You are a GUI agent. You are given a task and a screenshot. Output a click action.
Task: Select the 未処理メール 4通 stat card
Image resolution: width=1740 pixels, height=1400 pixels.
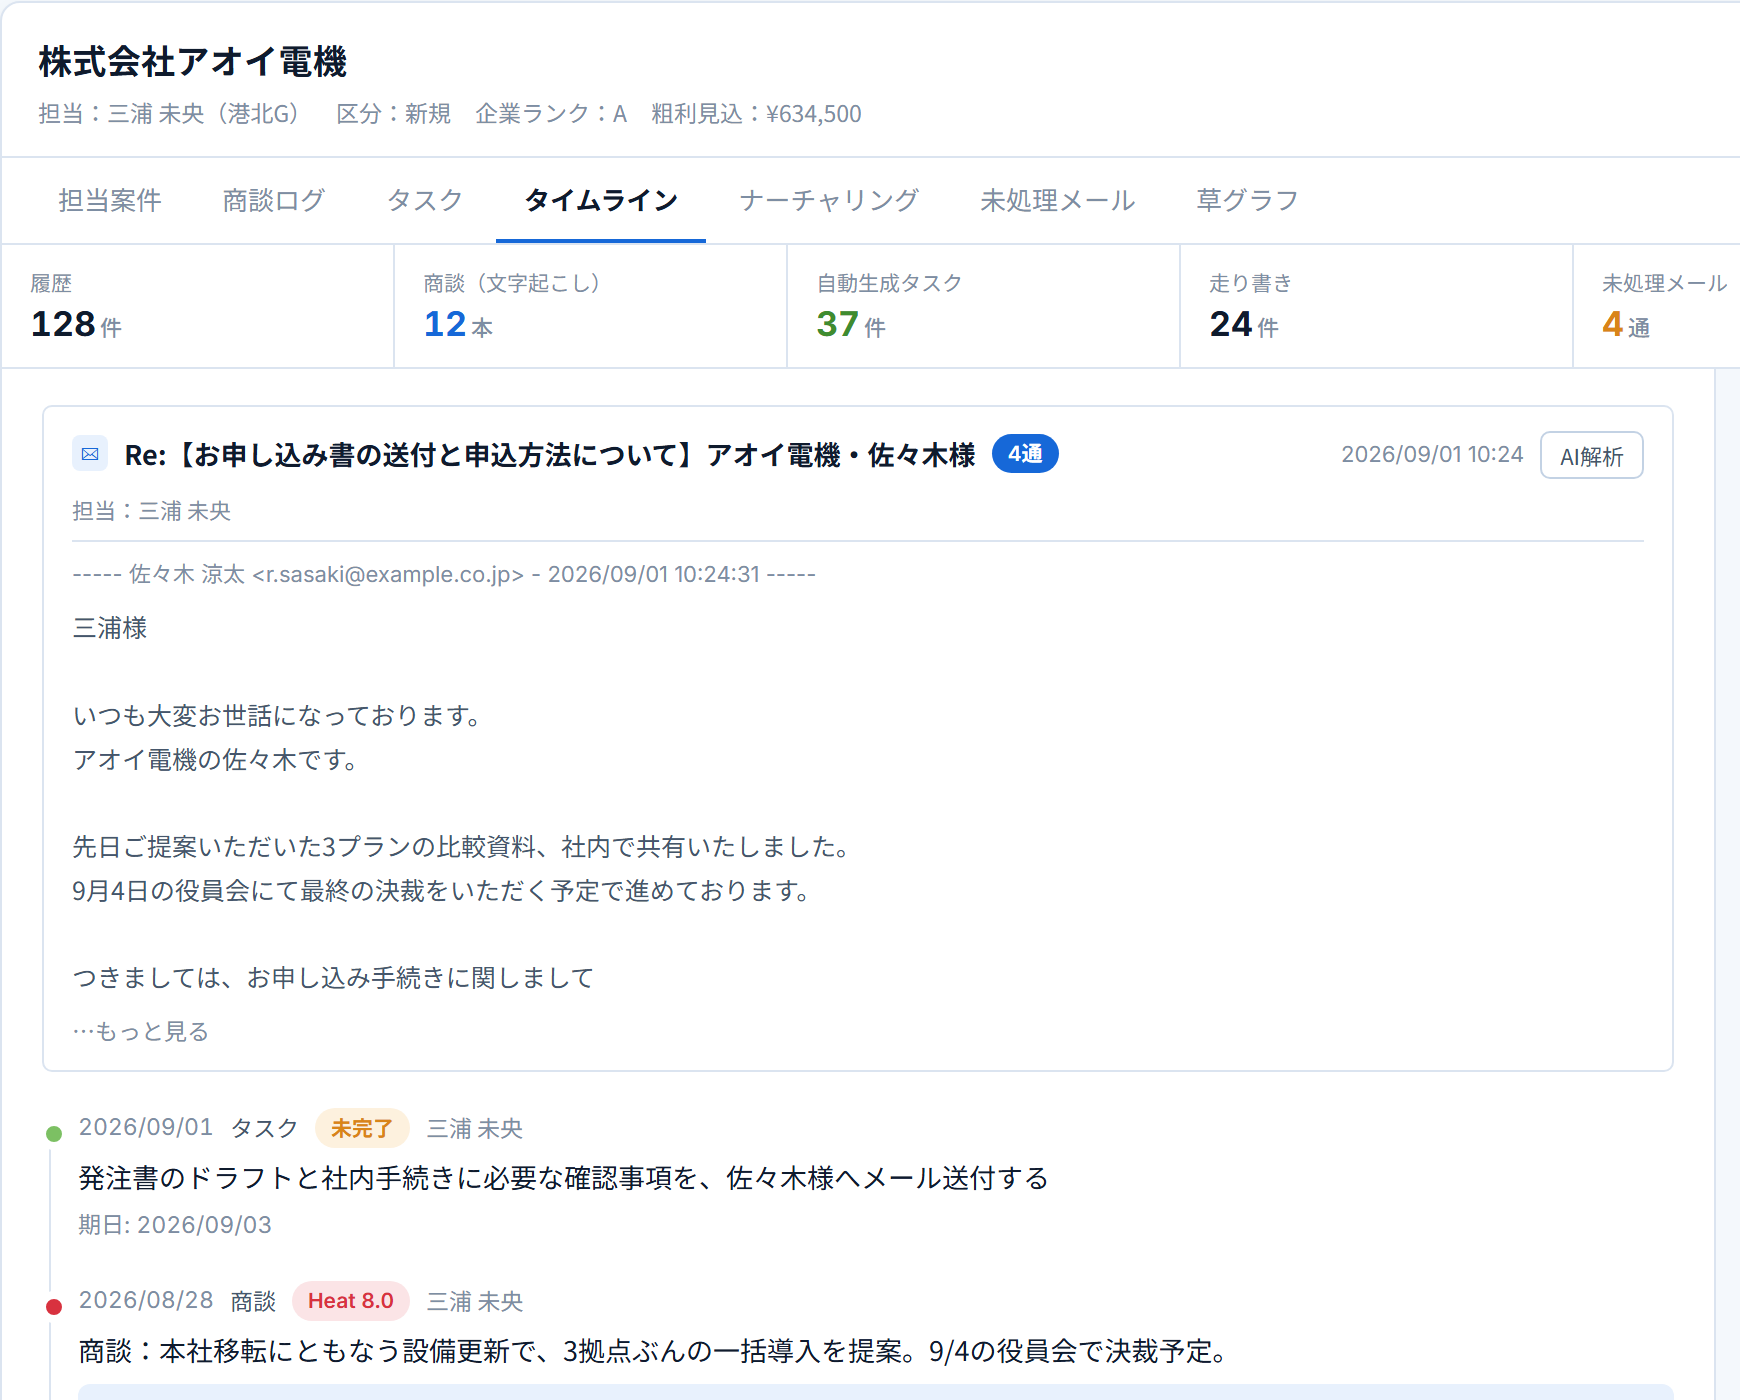point(1657,306)
